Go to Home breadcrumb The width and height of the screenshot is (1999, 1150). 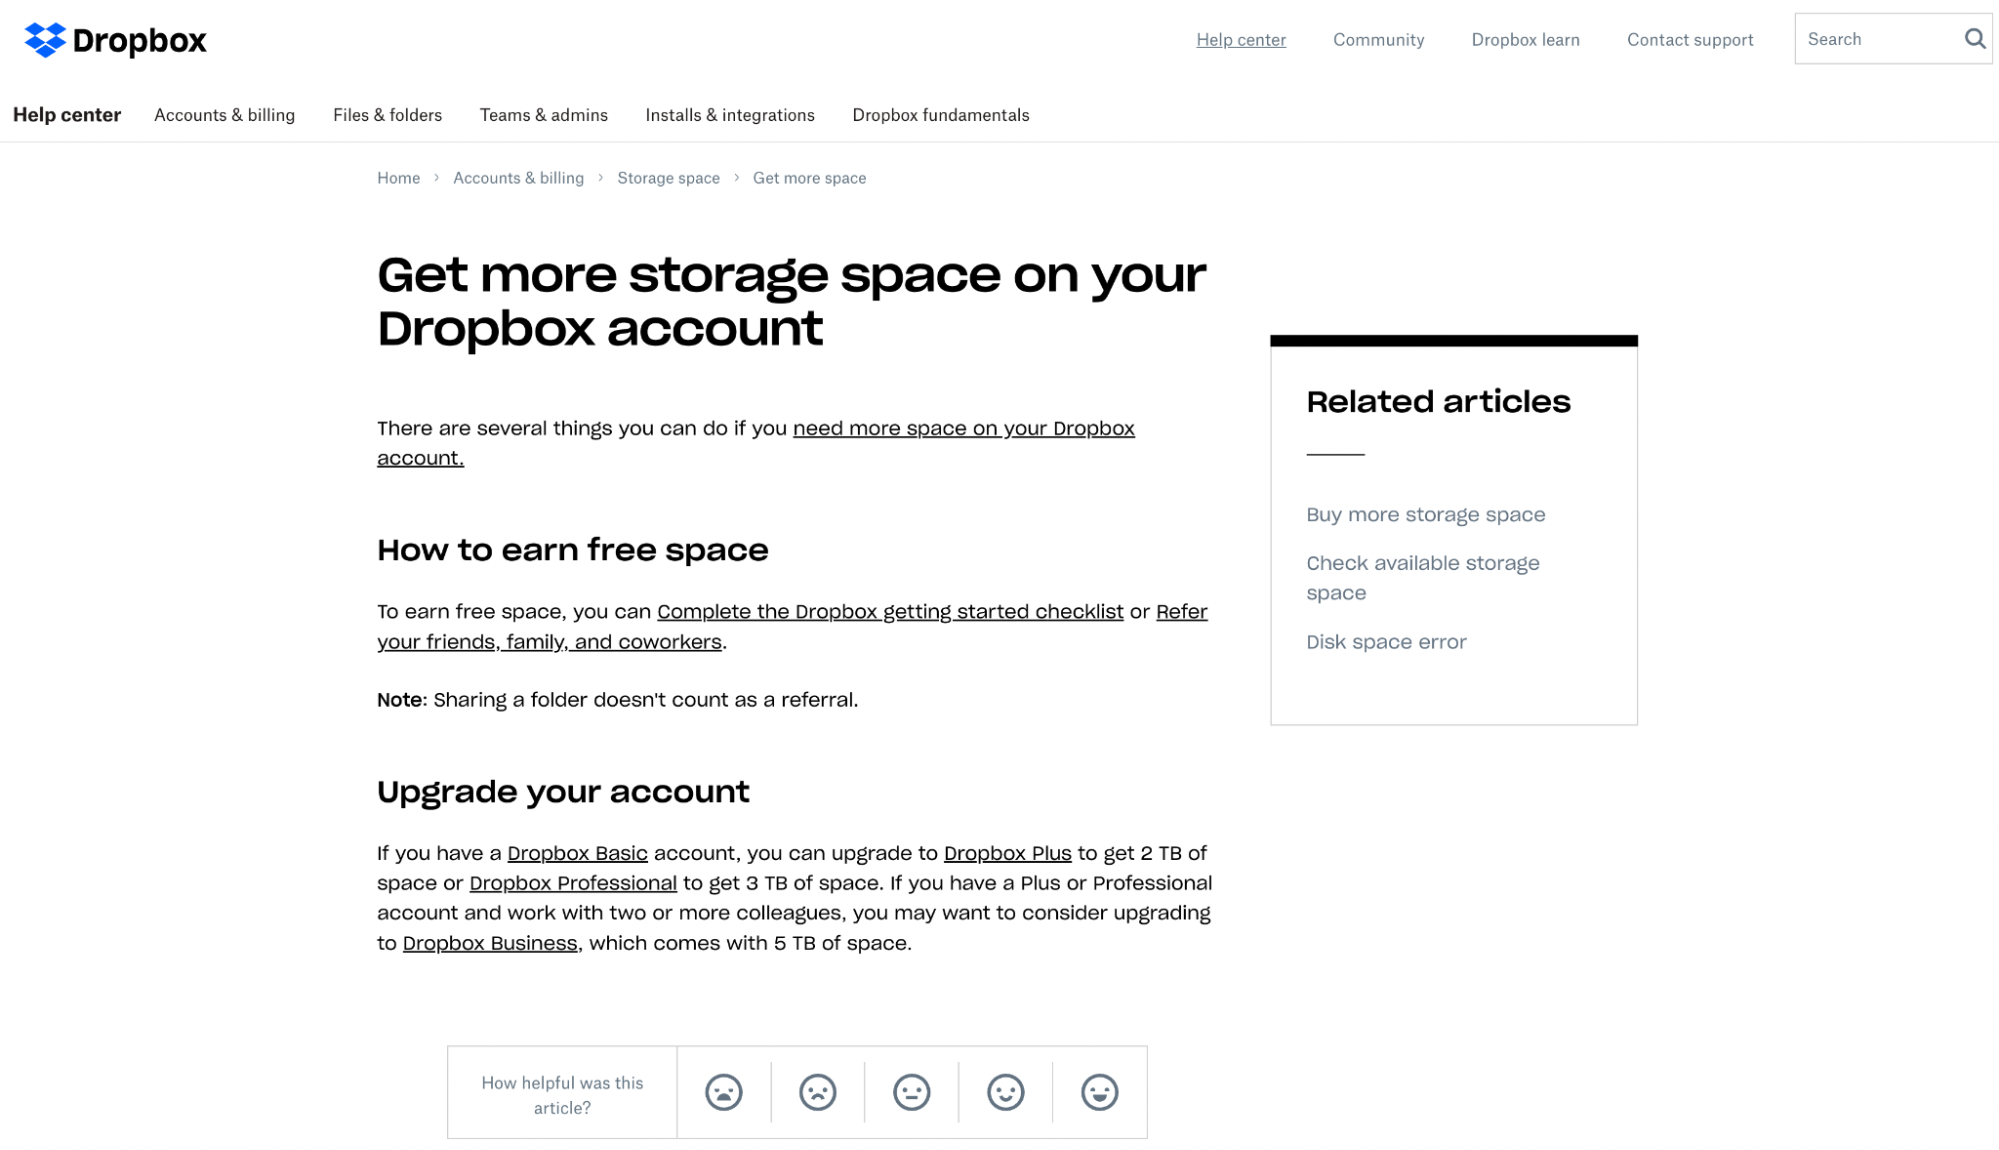[x=398, y=178]
